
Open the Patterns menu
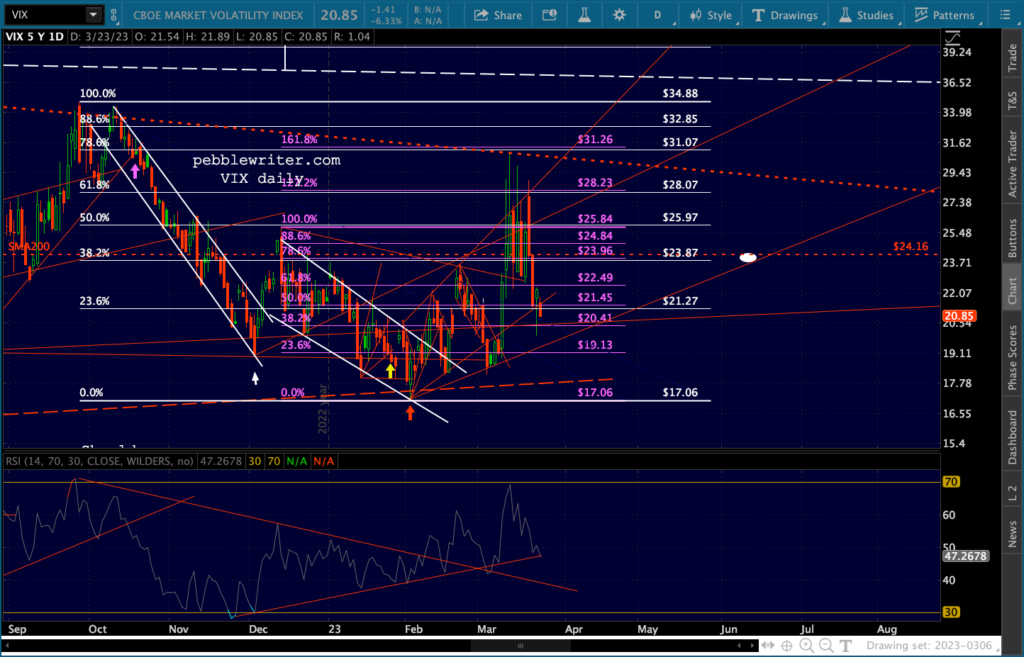944,15
